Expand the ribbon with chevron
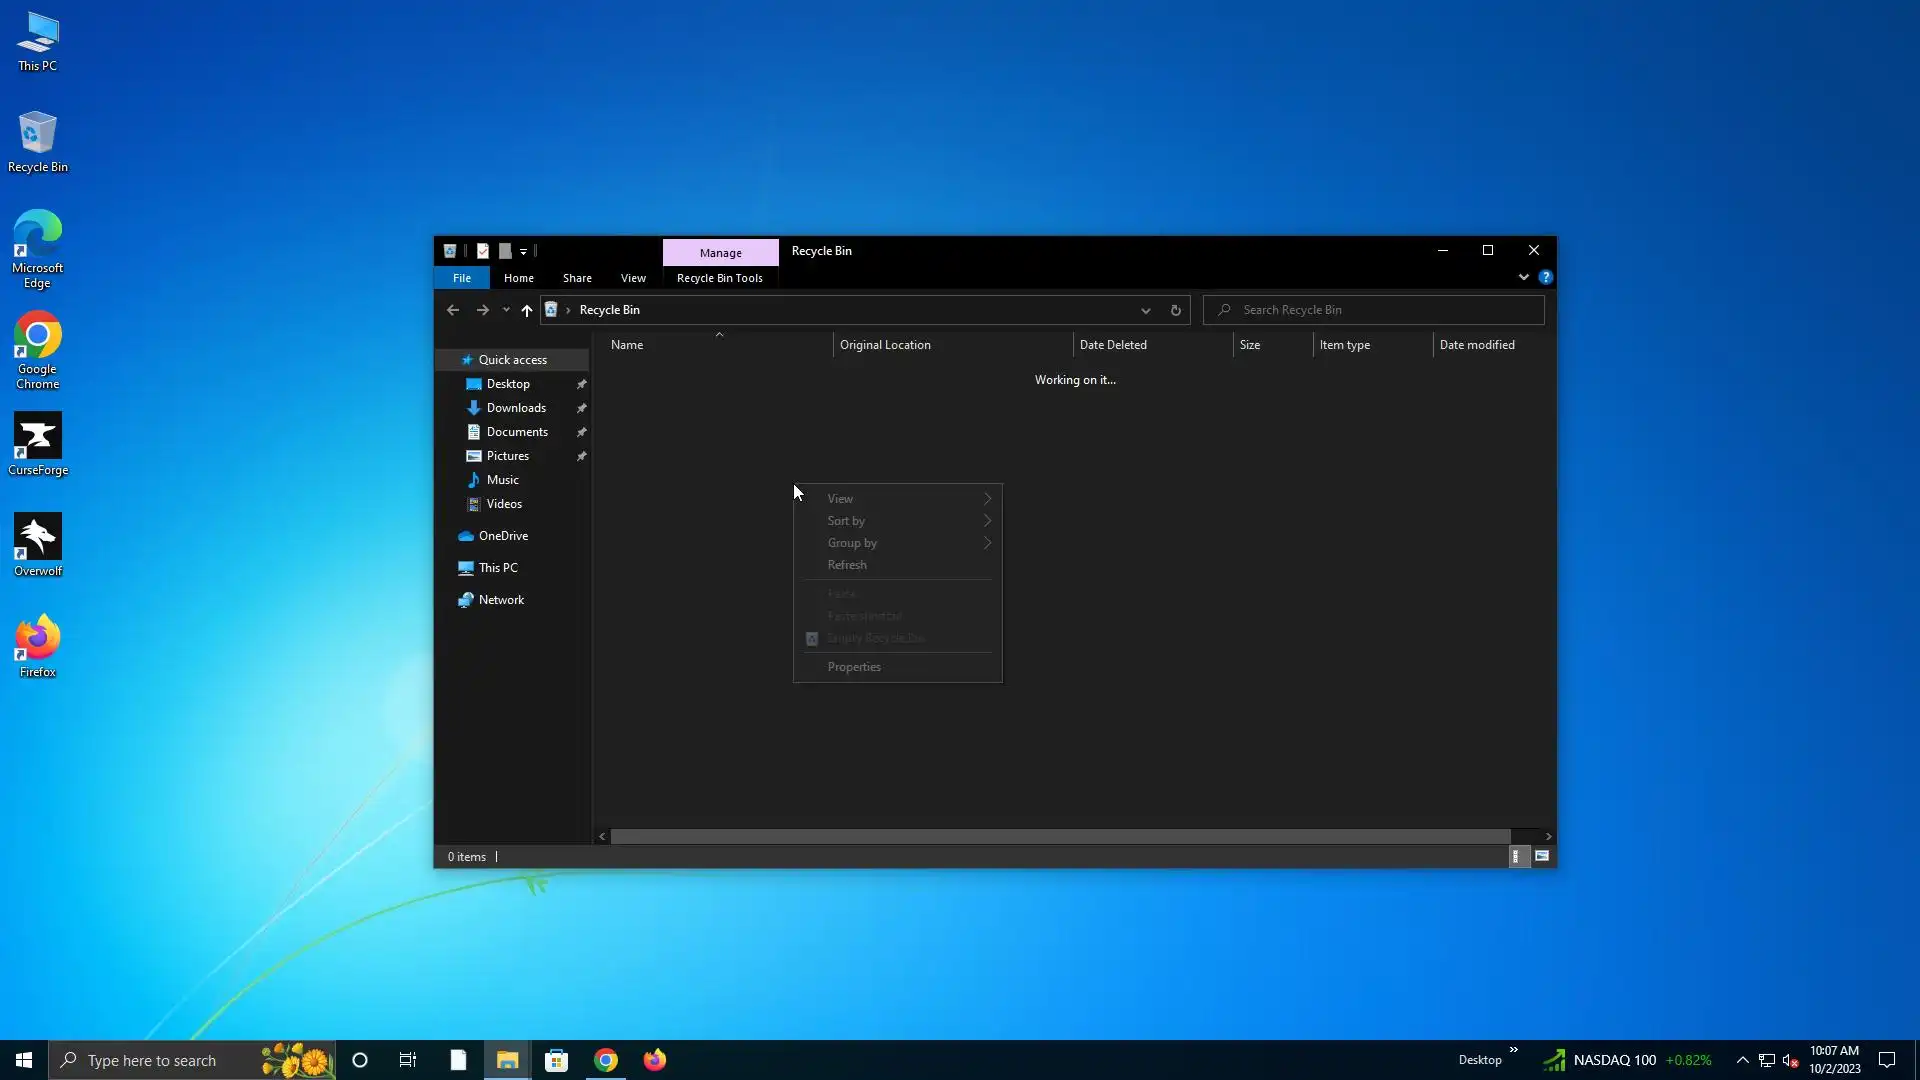Image resolution: width=1920 pixels, height=1080 pixels. [1524, 278]
